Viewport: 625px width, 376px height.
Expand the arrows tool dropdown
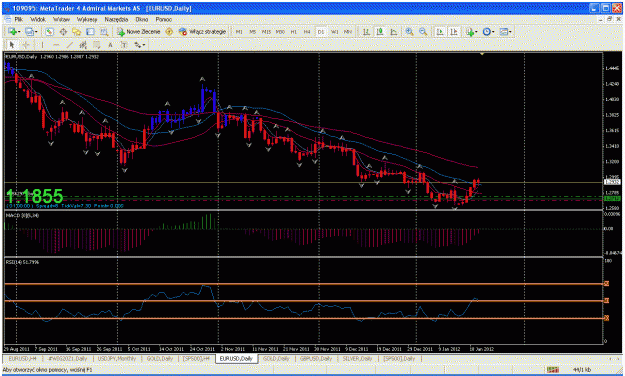[144, 45]
